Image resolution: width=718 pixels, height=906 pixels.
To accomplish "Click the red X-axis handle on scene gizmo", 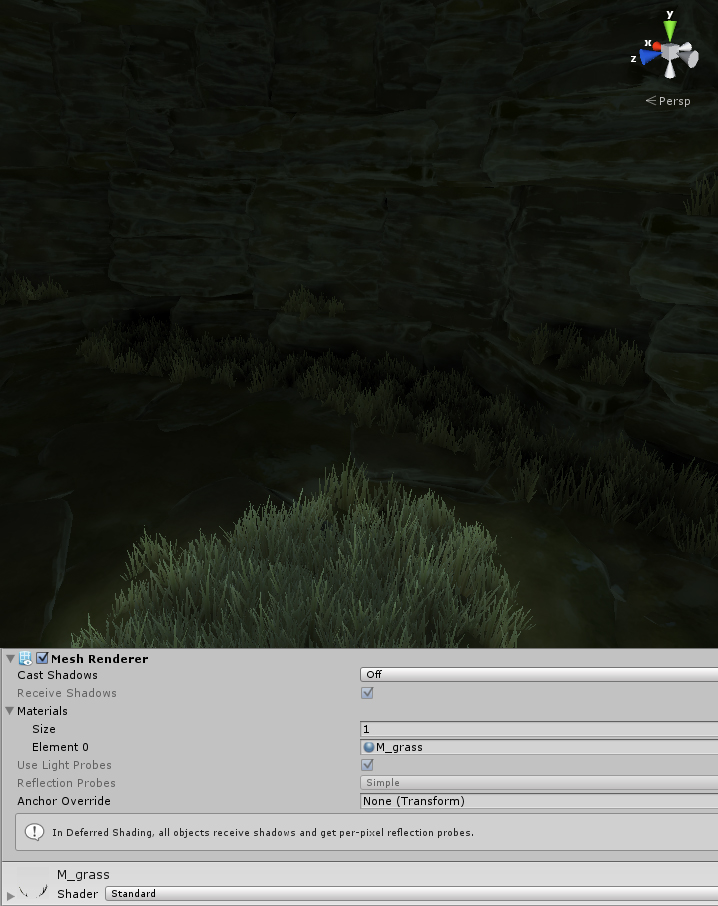I will pos(657,46).
